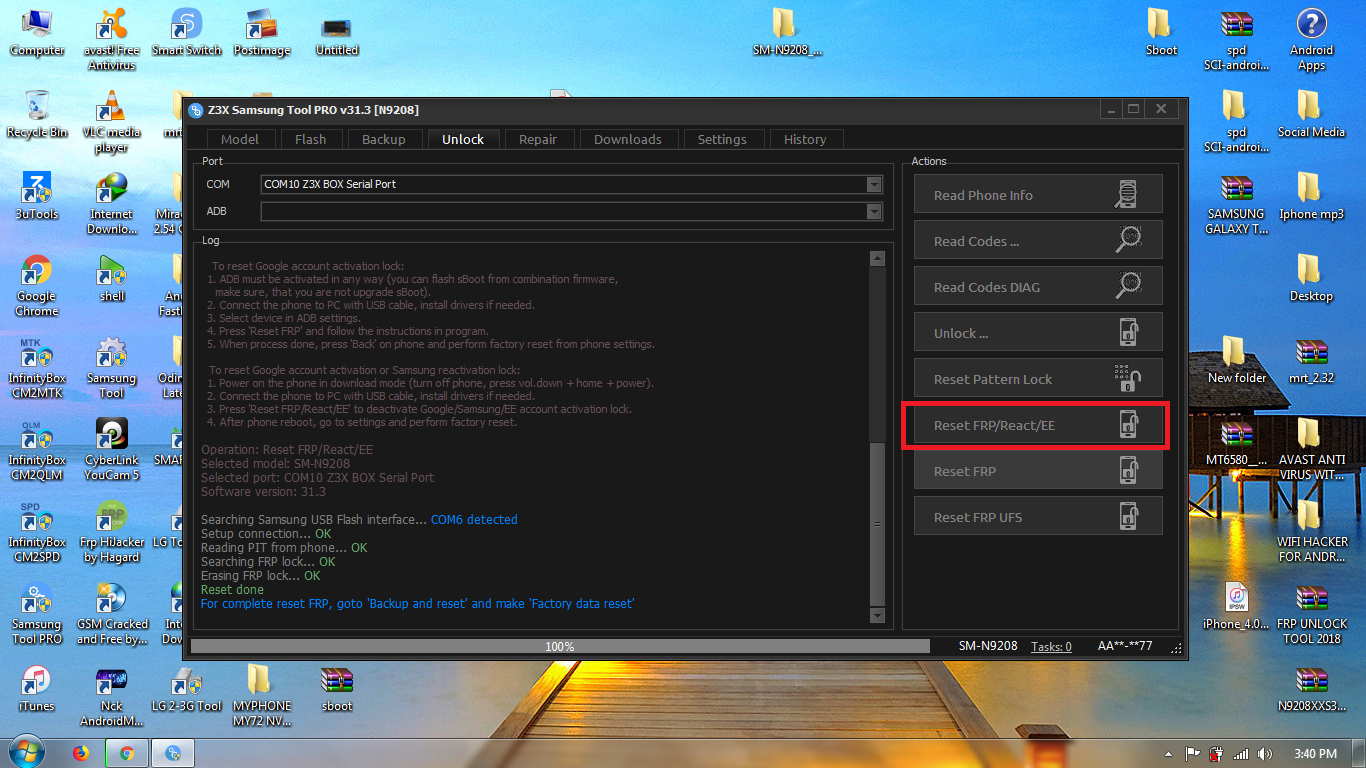
Task: Select the InfinityBox CM2QLM desktop shortcut
Action: tap(37, 450)
